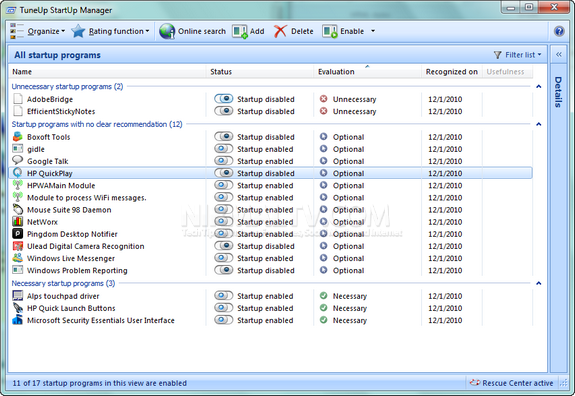Collapse the Necessary startup programs group
The width and height of the screenshot is (575, 396).
coord(539,283)
